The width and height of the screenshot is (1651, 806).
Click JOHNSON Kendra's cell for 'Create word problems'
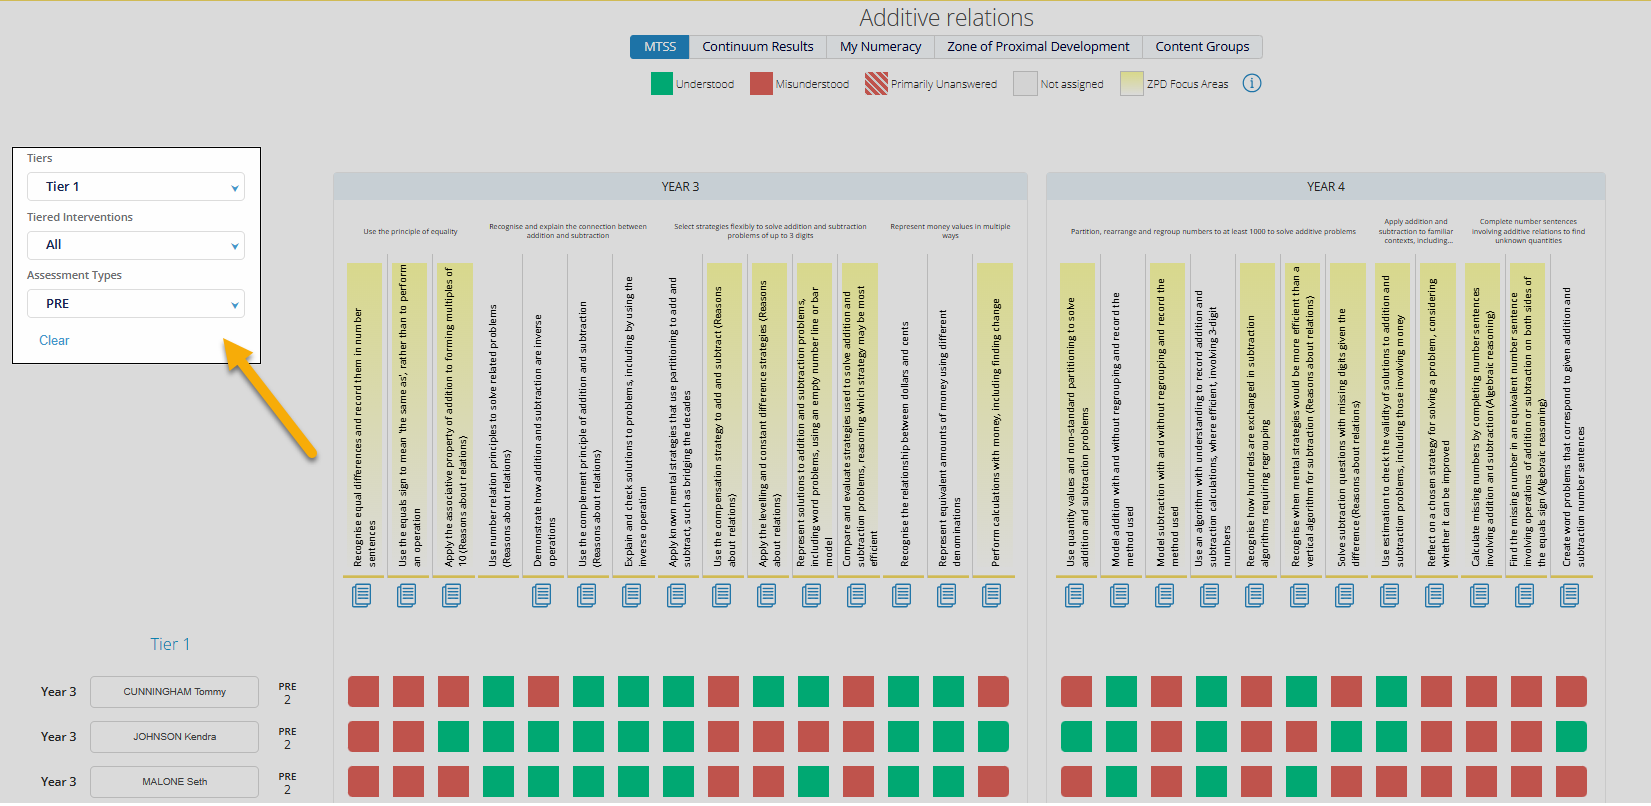coord(1571,737)
